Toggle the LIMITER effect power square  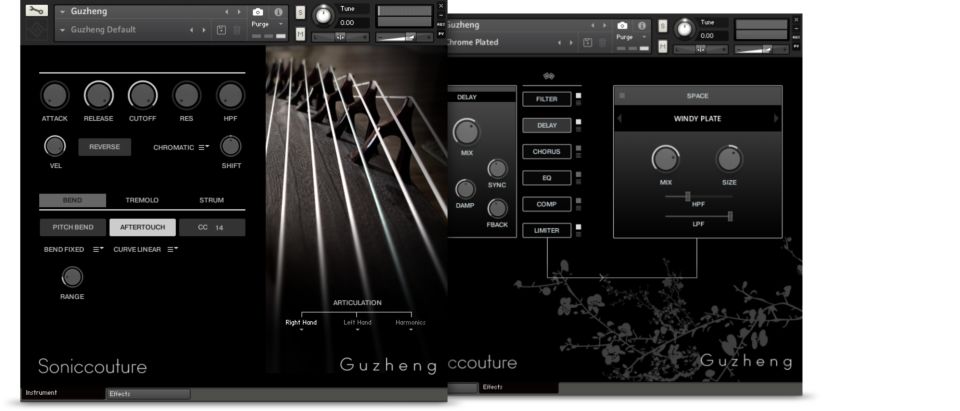pyautogui.click(x=578, y=229)
